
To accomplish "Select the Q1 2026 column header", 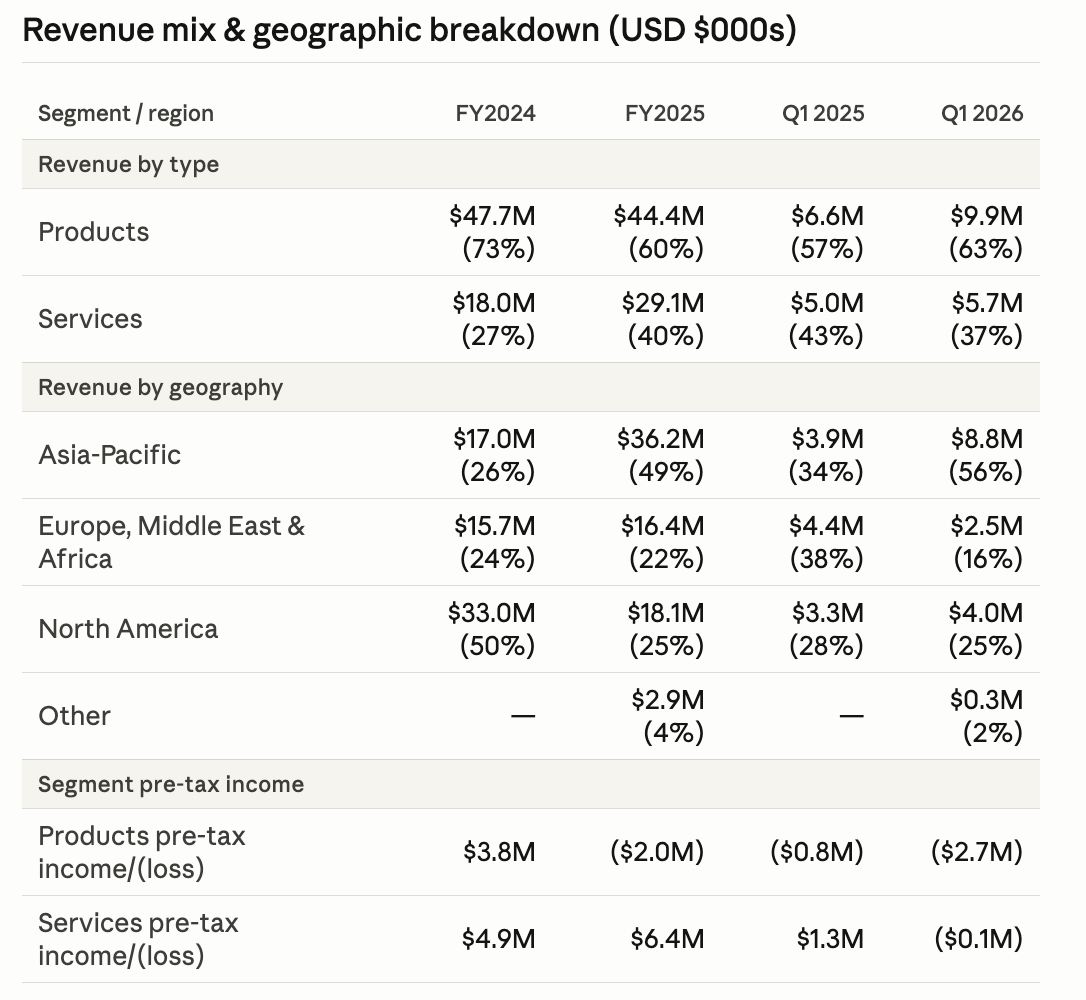I will point(981,114).
